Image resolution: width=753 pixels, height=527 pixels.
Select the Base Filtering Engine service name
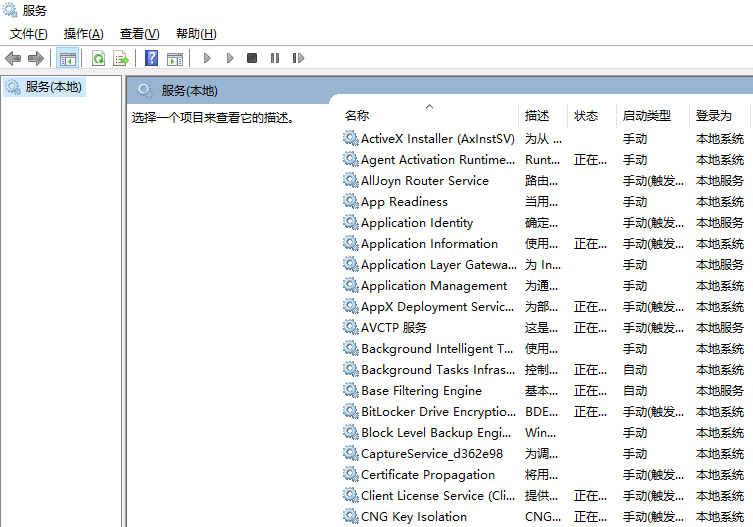(x=421, y=391)
